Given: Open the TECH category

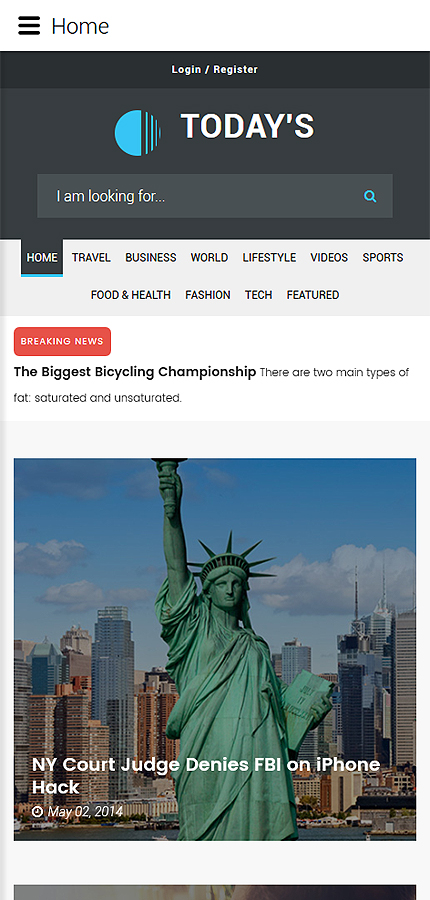Looking at the screenshot, I should coord(258,295).
